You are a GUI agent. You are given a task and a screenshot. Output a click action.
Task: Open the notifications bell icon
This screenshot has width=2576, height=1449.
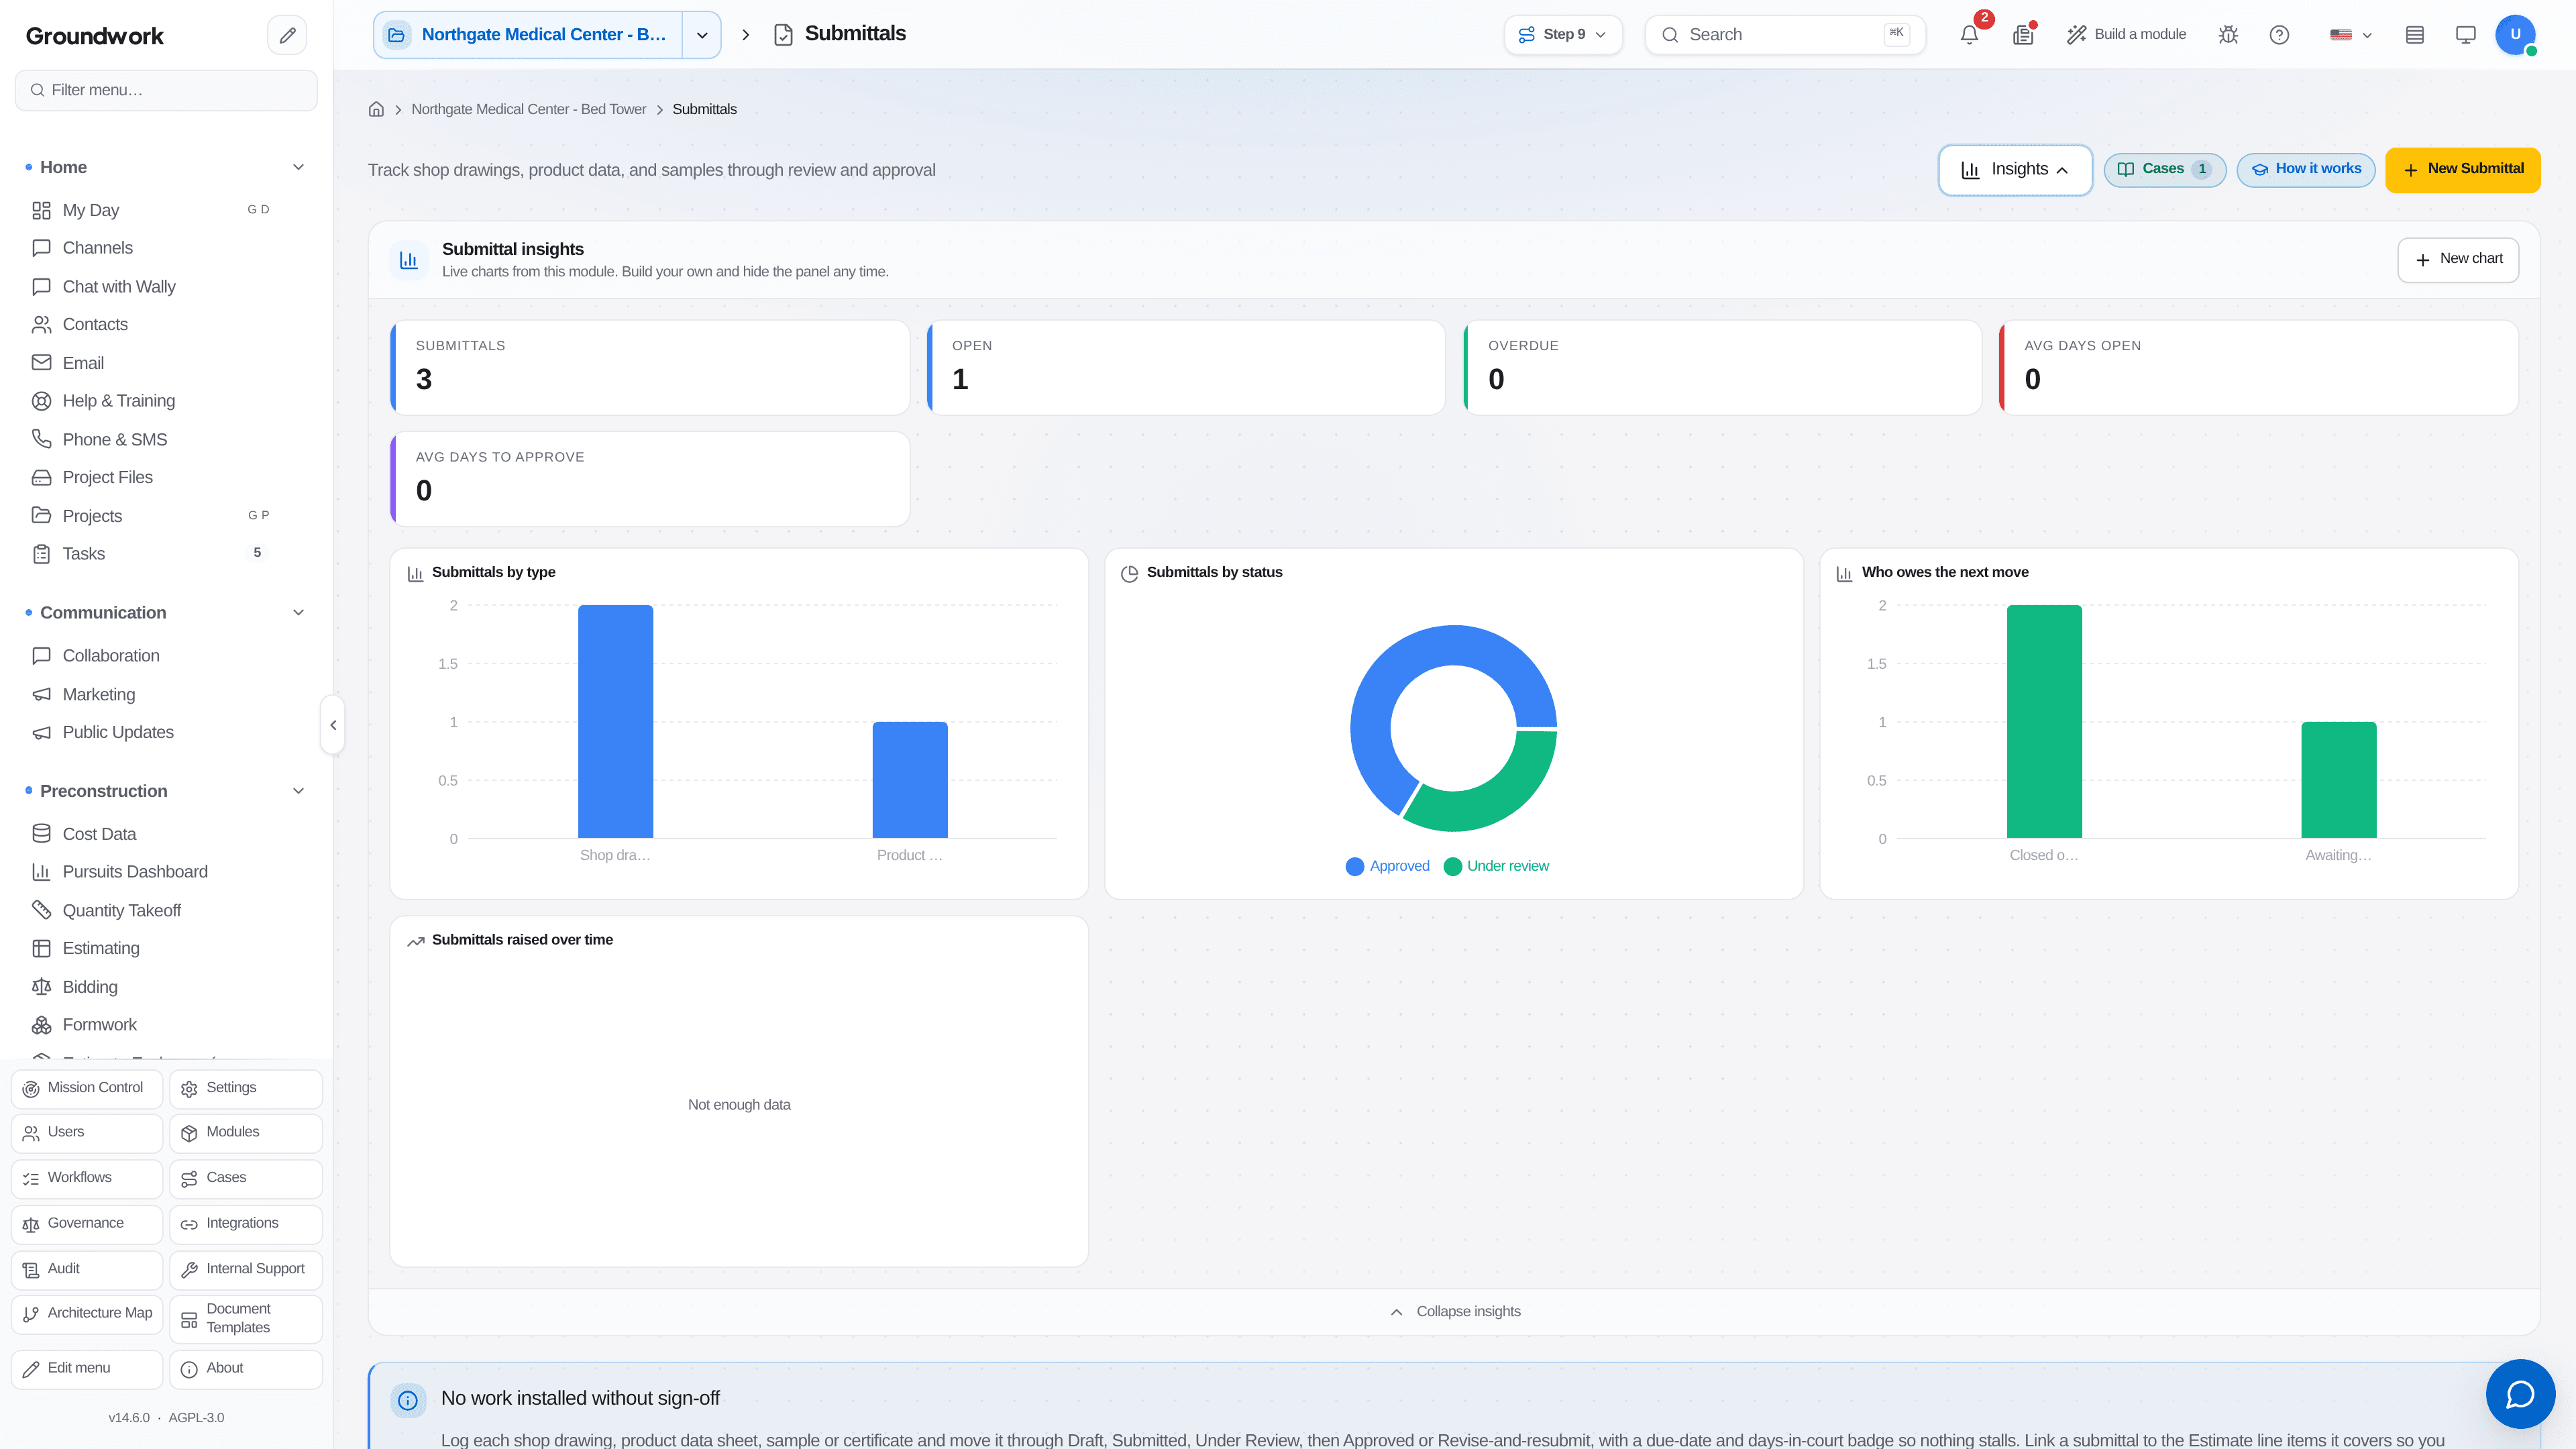click(x=1969, y=35)
